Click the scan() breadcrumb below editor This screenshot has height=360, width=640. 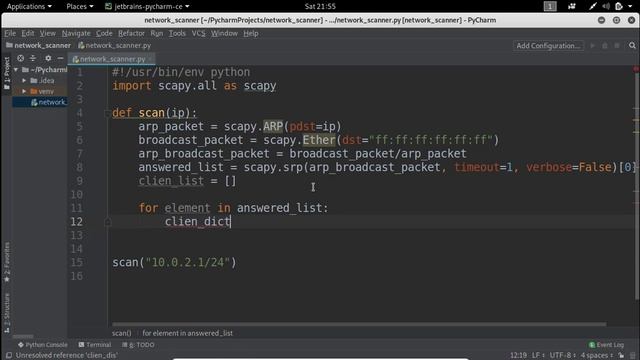click(x=122, y=333)
